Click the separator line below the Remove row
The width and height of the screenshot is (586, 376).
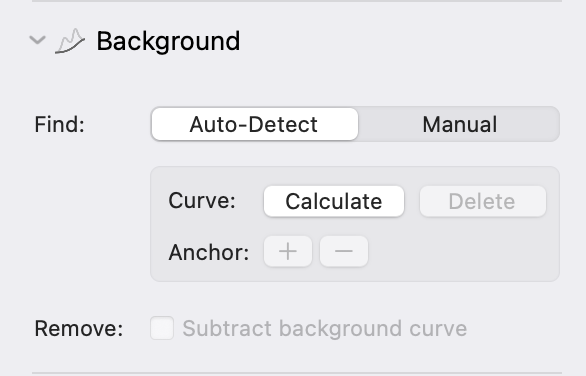point(297,373)
